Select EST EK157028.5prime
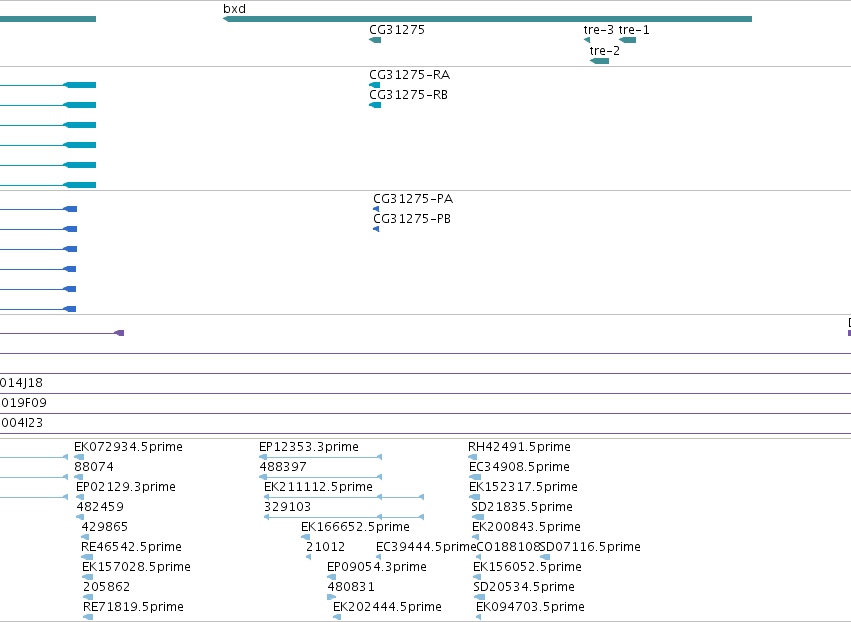851x622 pixels. click(136, 567)
